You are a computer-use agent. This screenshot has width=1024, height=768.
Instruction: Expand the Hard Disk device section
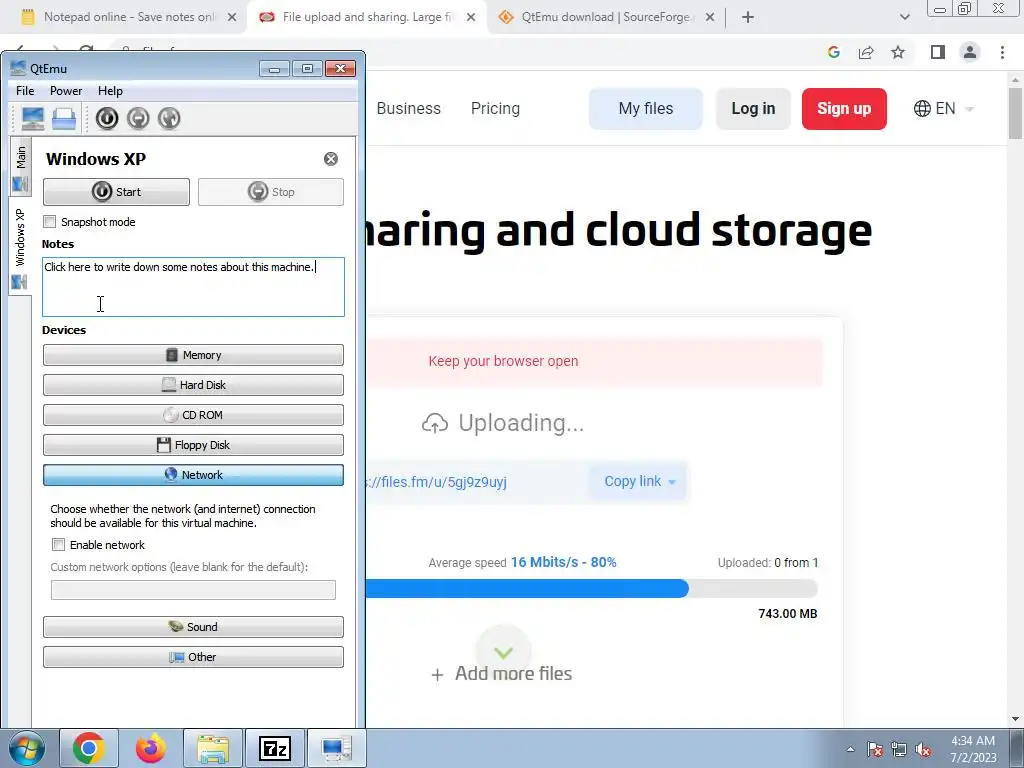pyautogui.click(x=193, y=385)
